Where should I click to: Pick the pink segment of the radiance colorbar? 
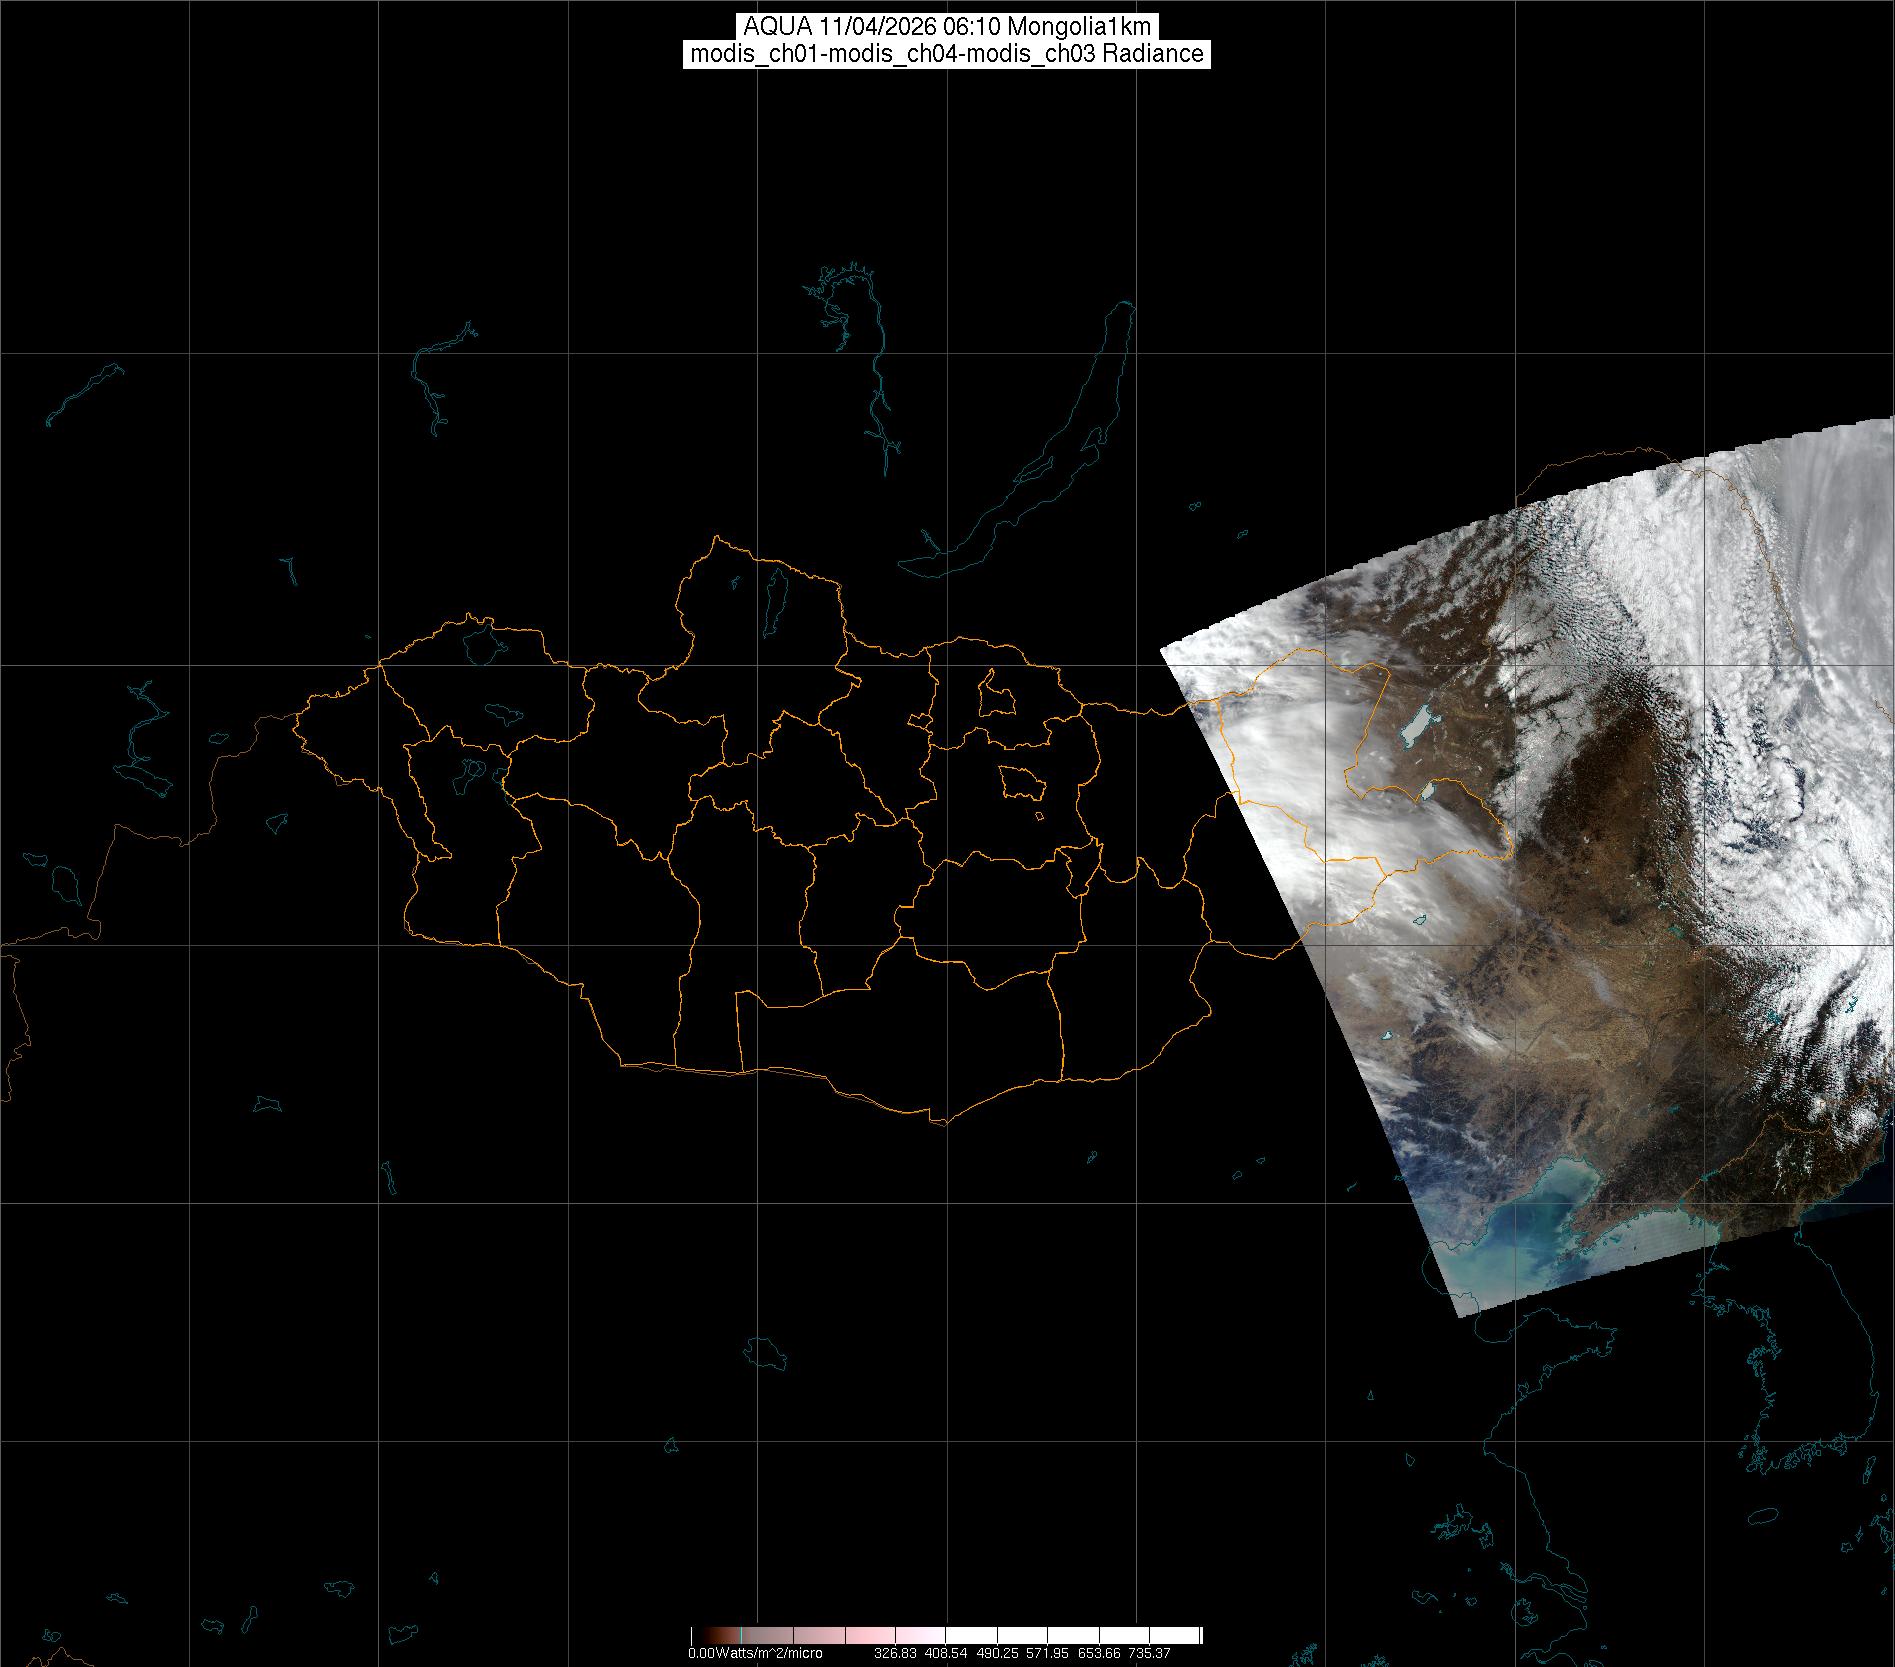(x=860, y=1635)
